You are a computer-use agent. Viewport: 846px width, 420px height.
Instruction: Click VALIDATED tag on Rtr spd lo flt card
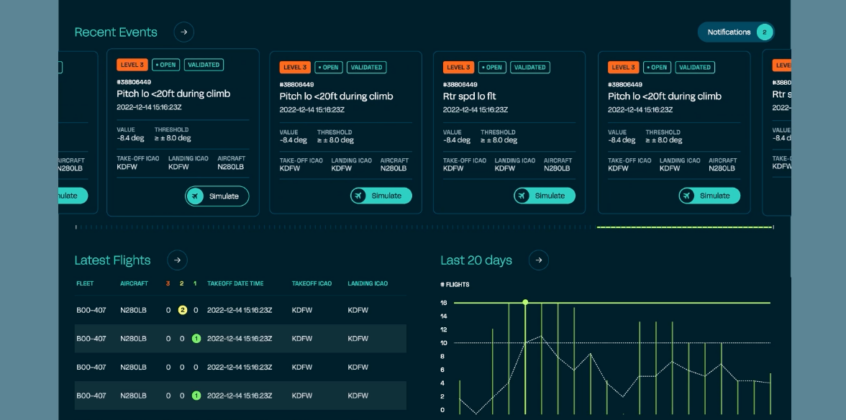(529, 67)
